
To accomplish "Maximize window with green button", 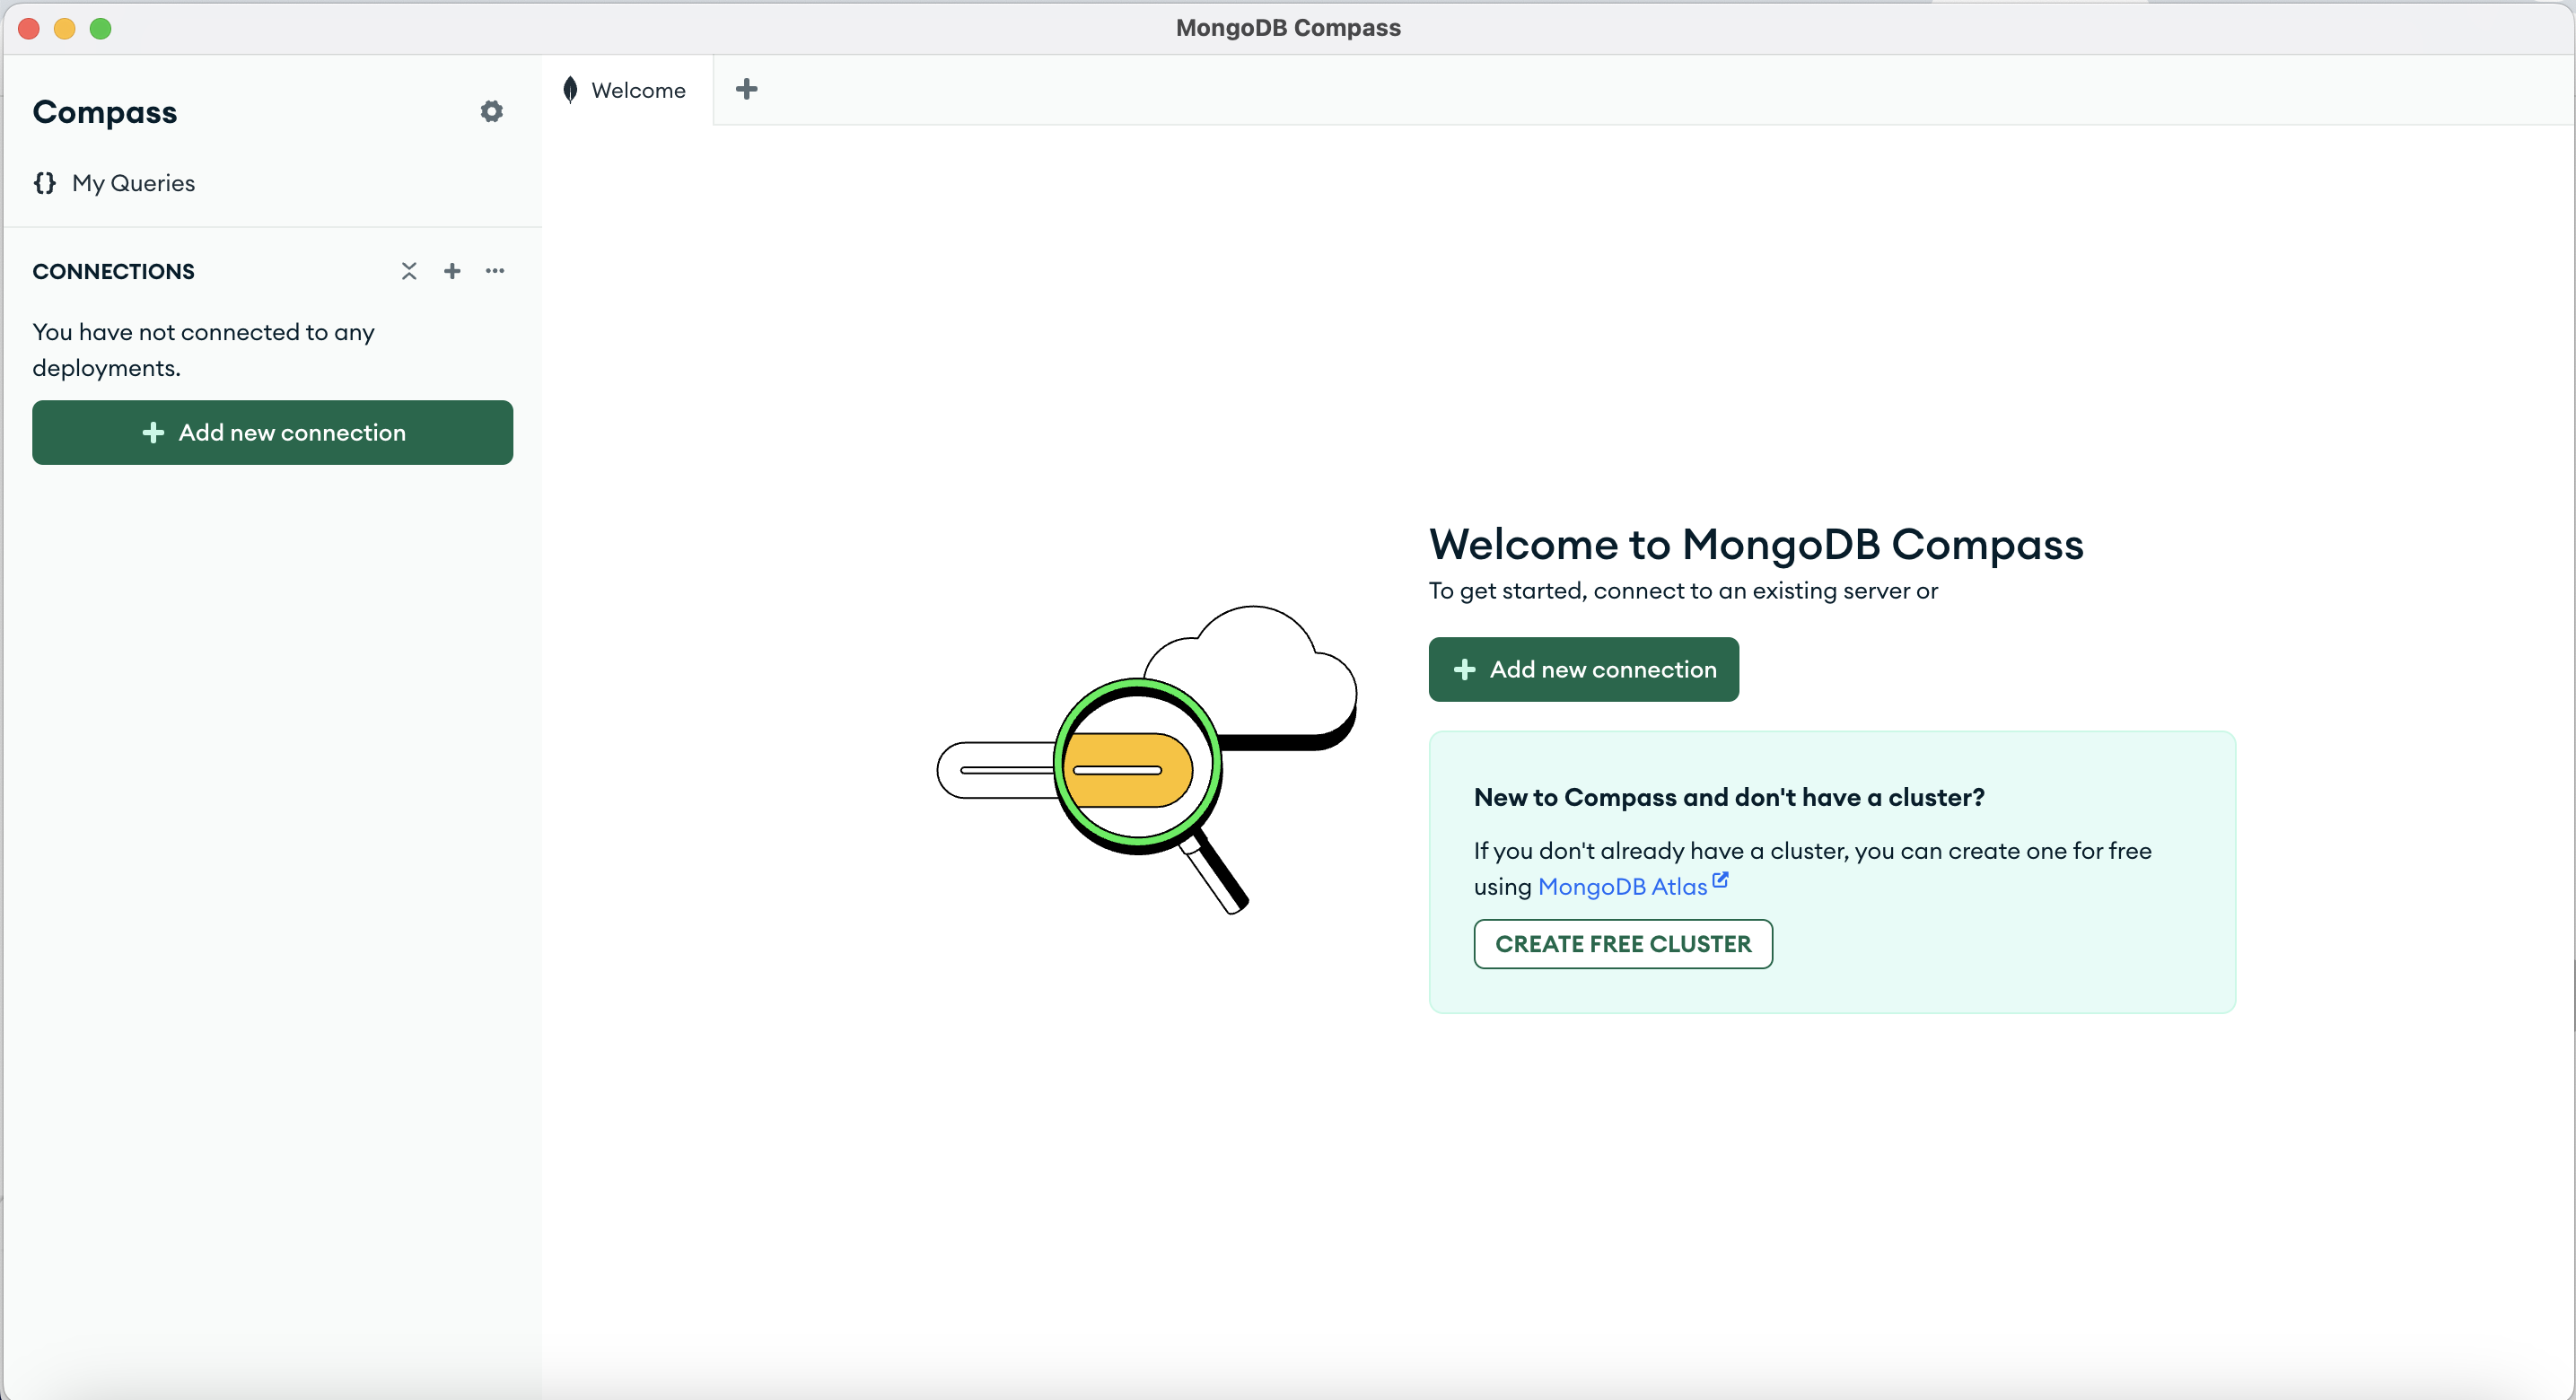I will click(x=101, y=28).
